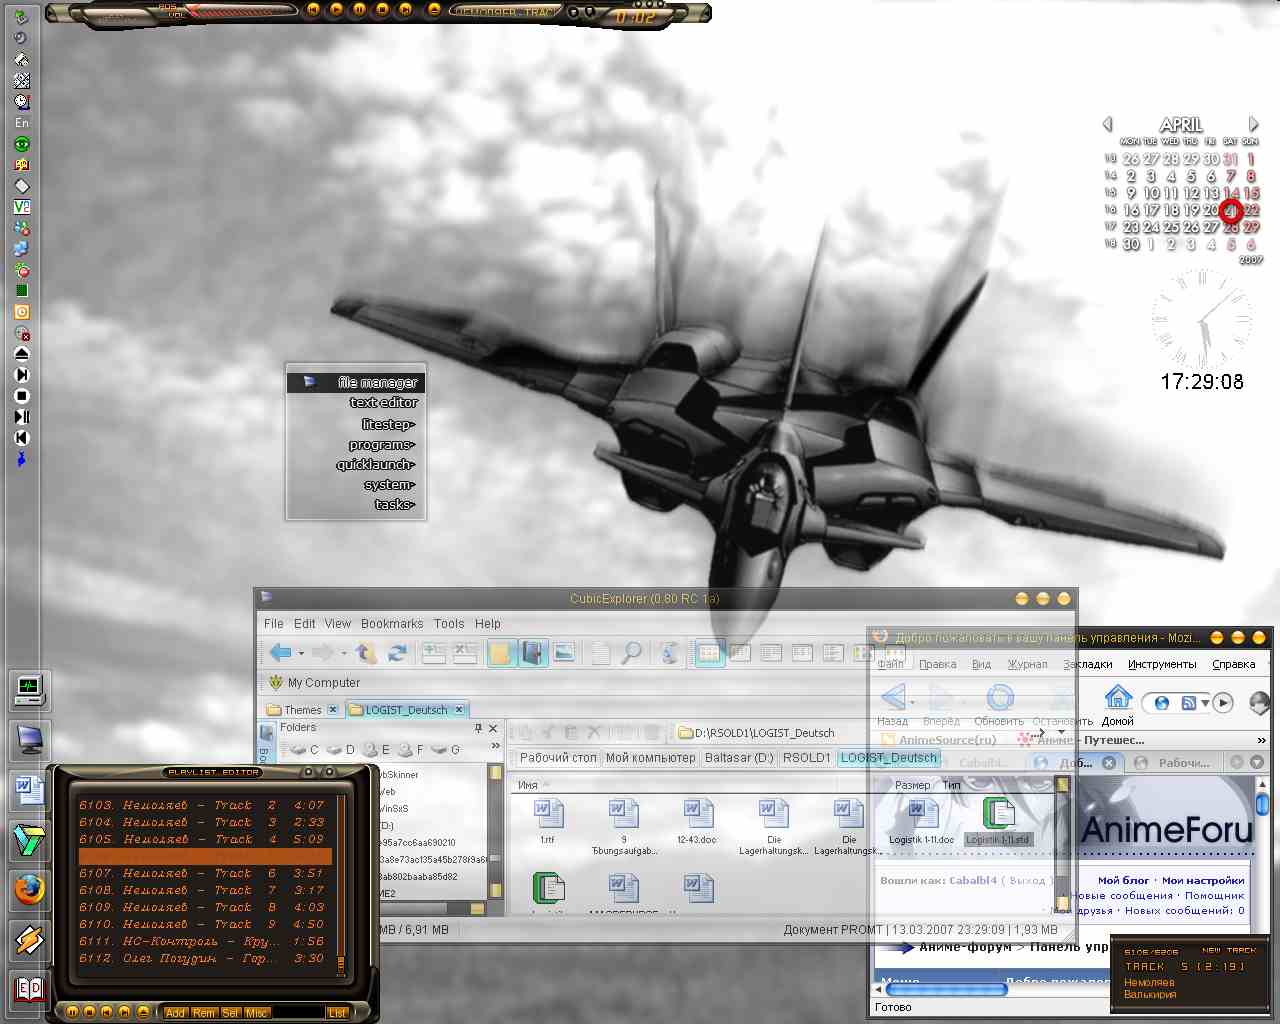
Task: Click the Имя column header in file list
Action: point(529,785)
